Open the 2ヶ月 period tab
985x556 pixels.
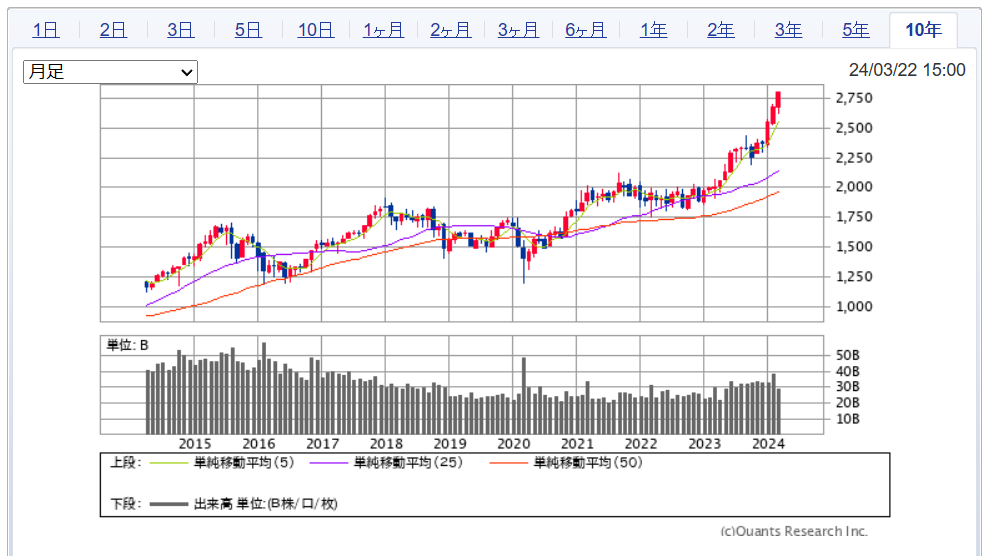click(450, 30)
